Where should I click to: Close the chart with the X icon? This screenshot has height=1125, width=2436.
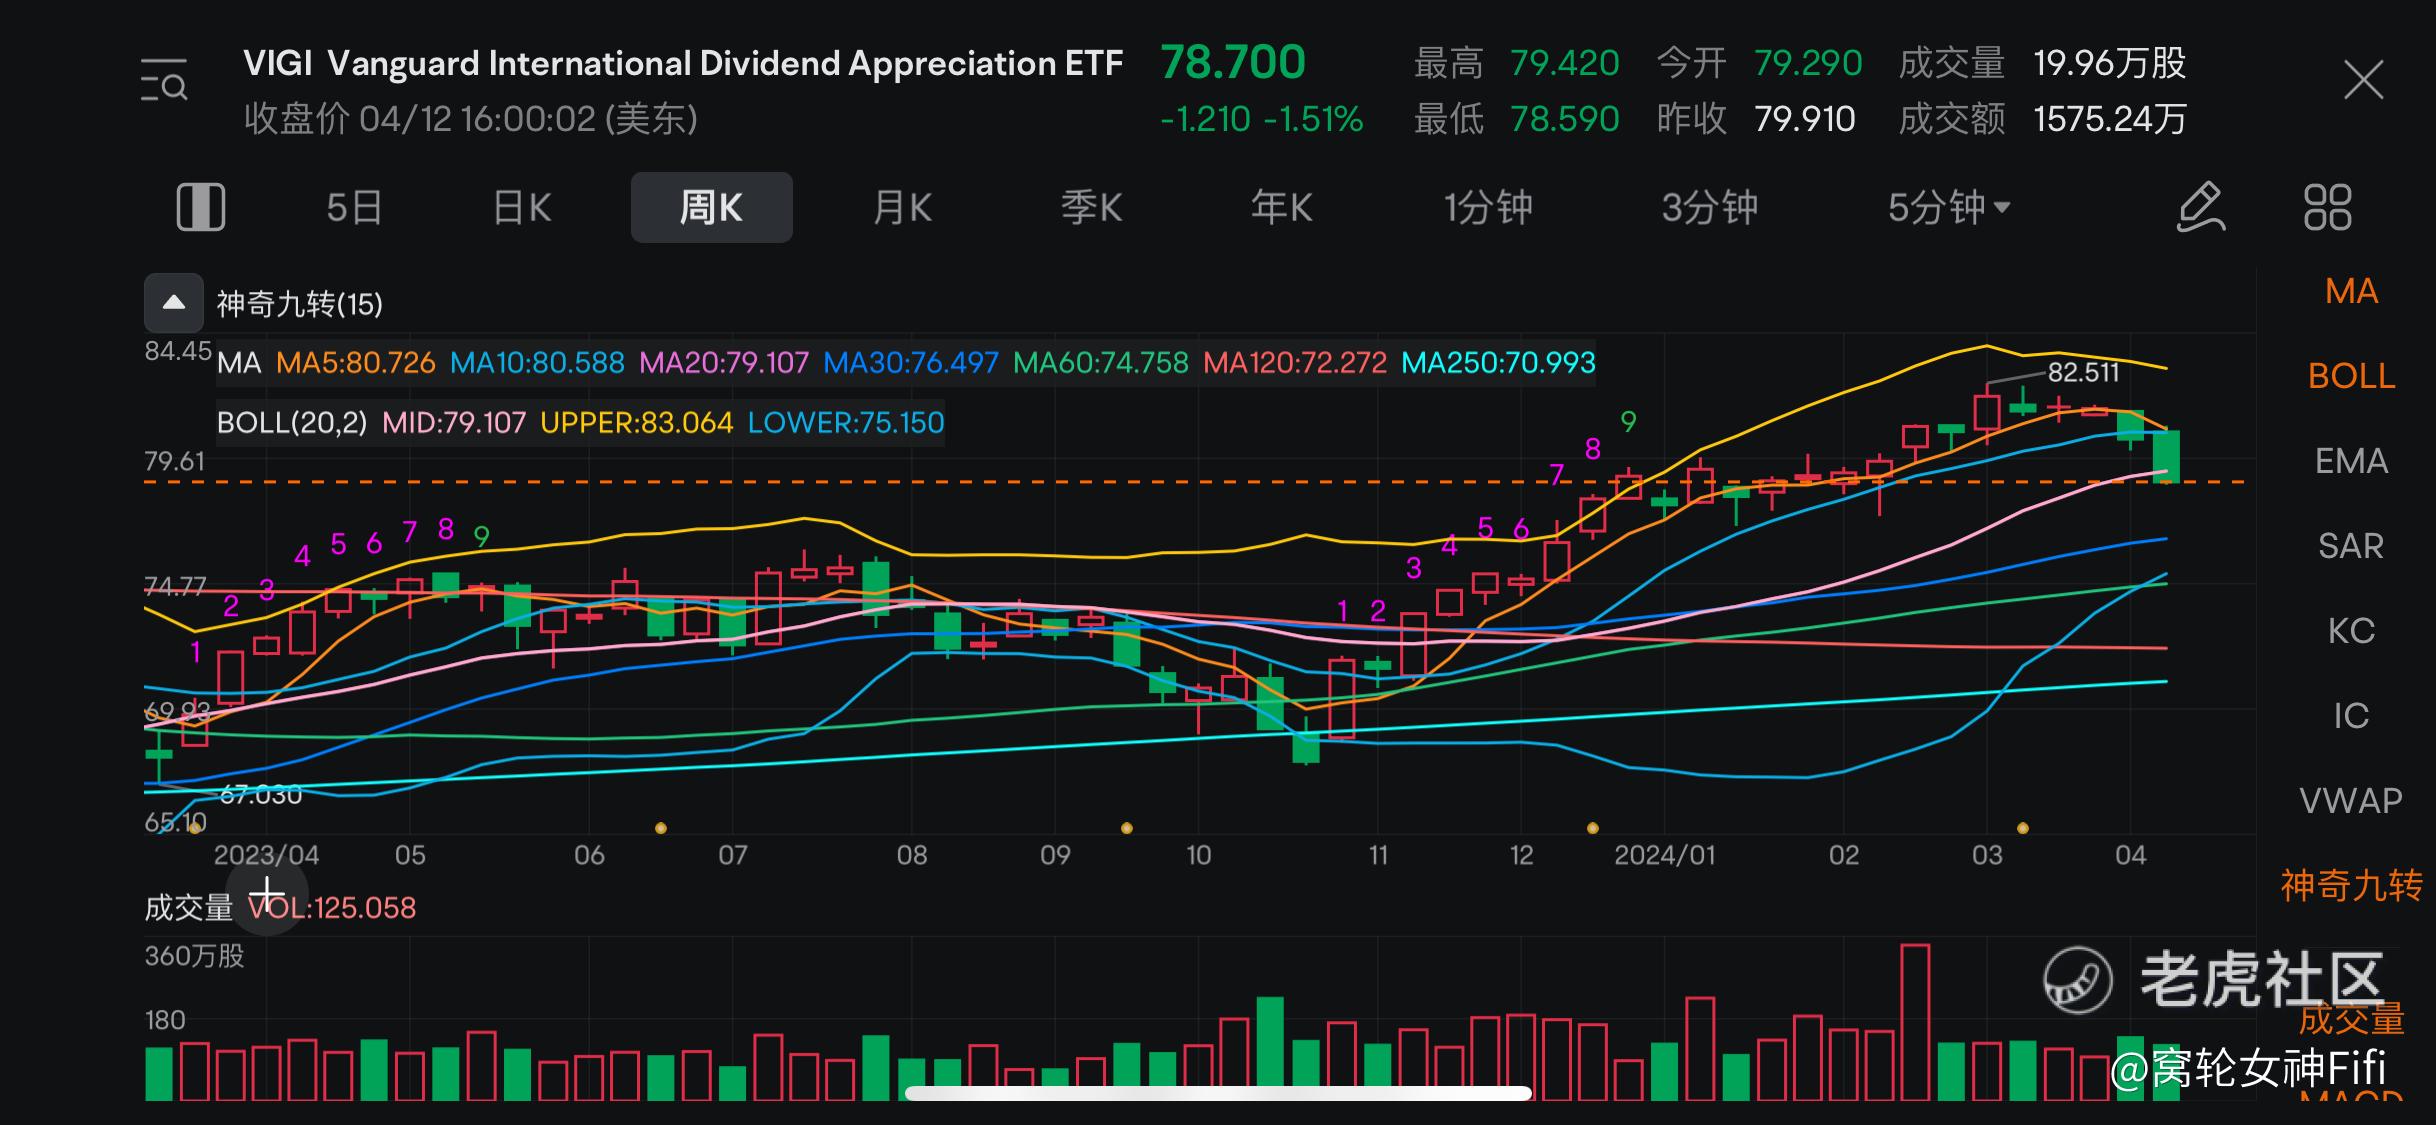tap(2364, 80)
